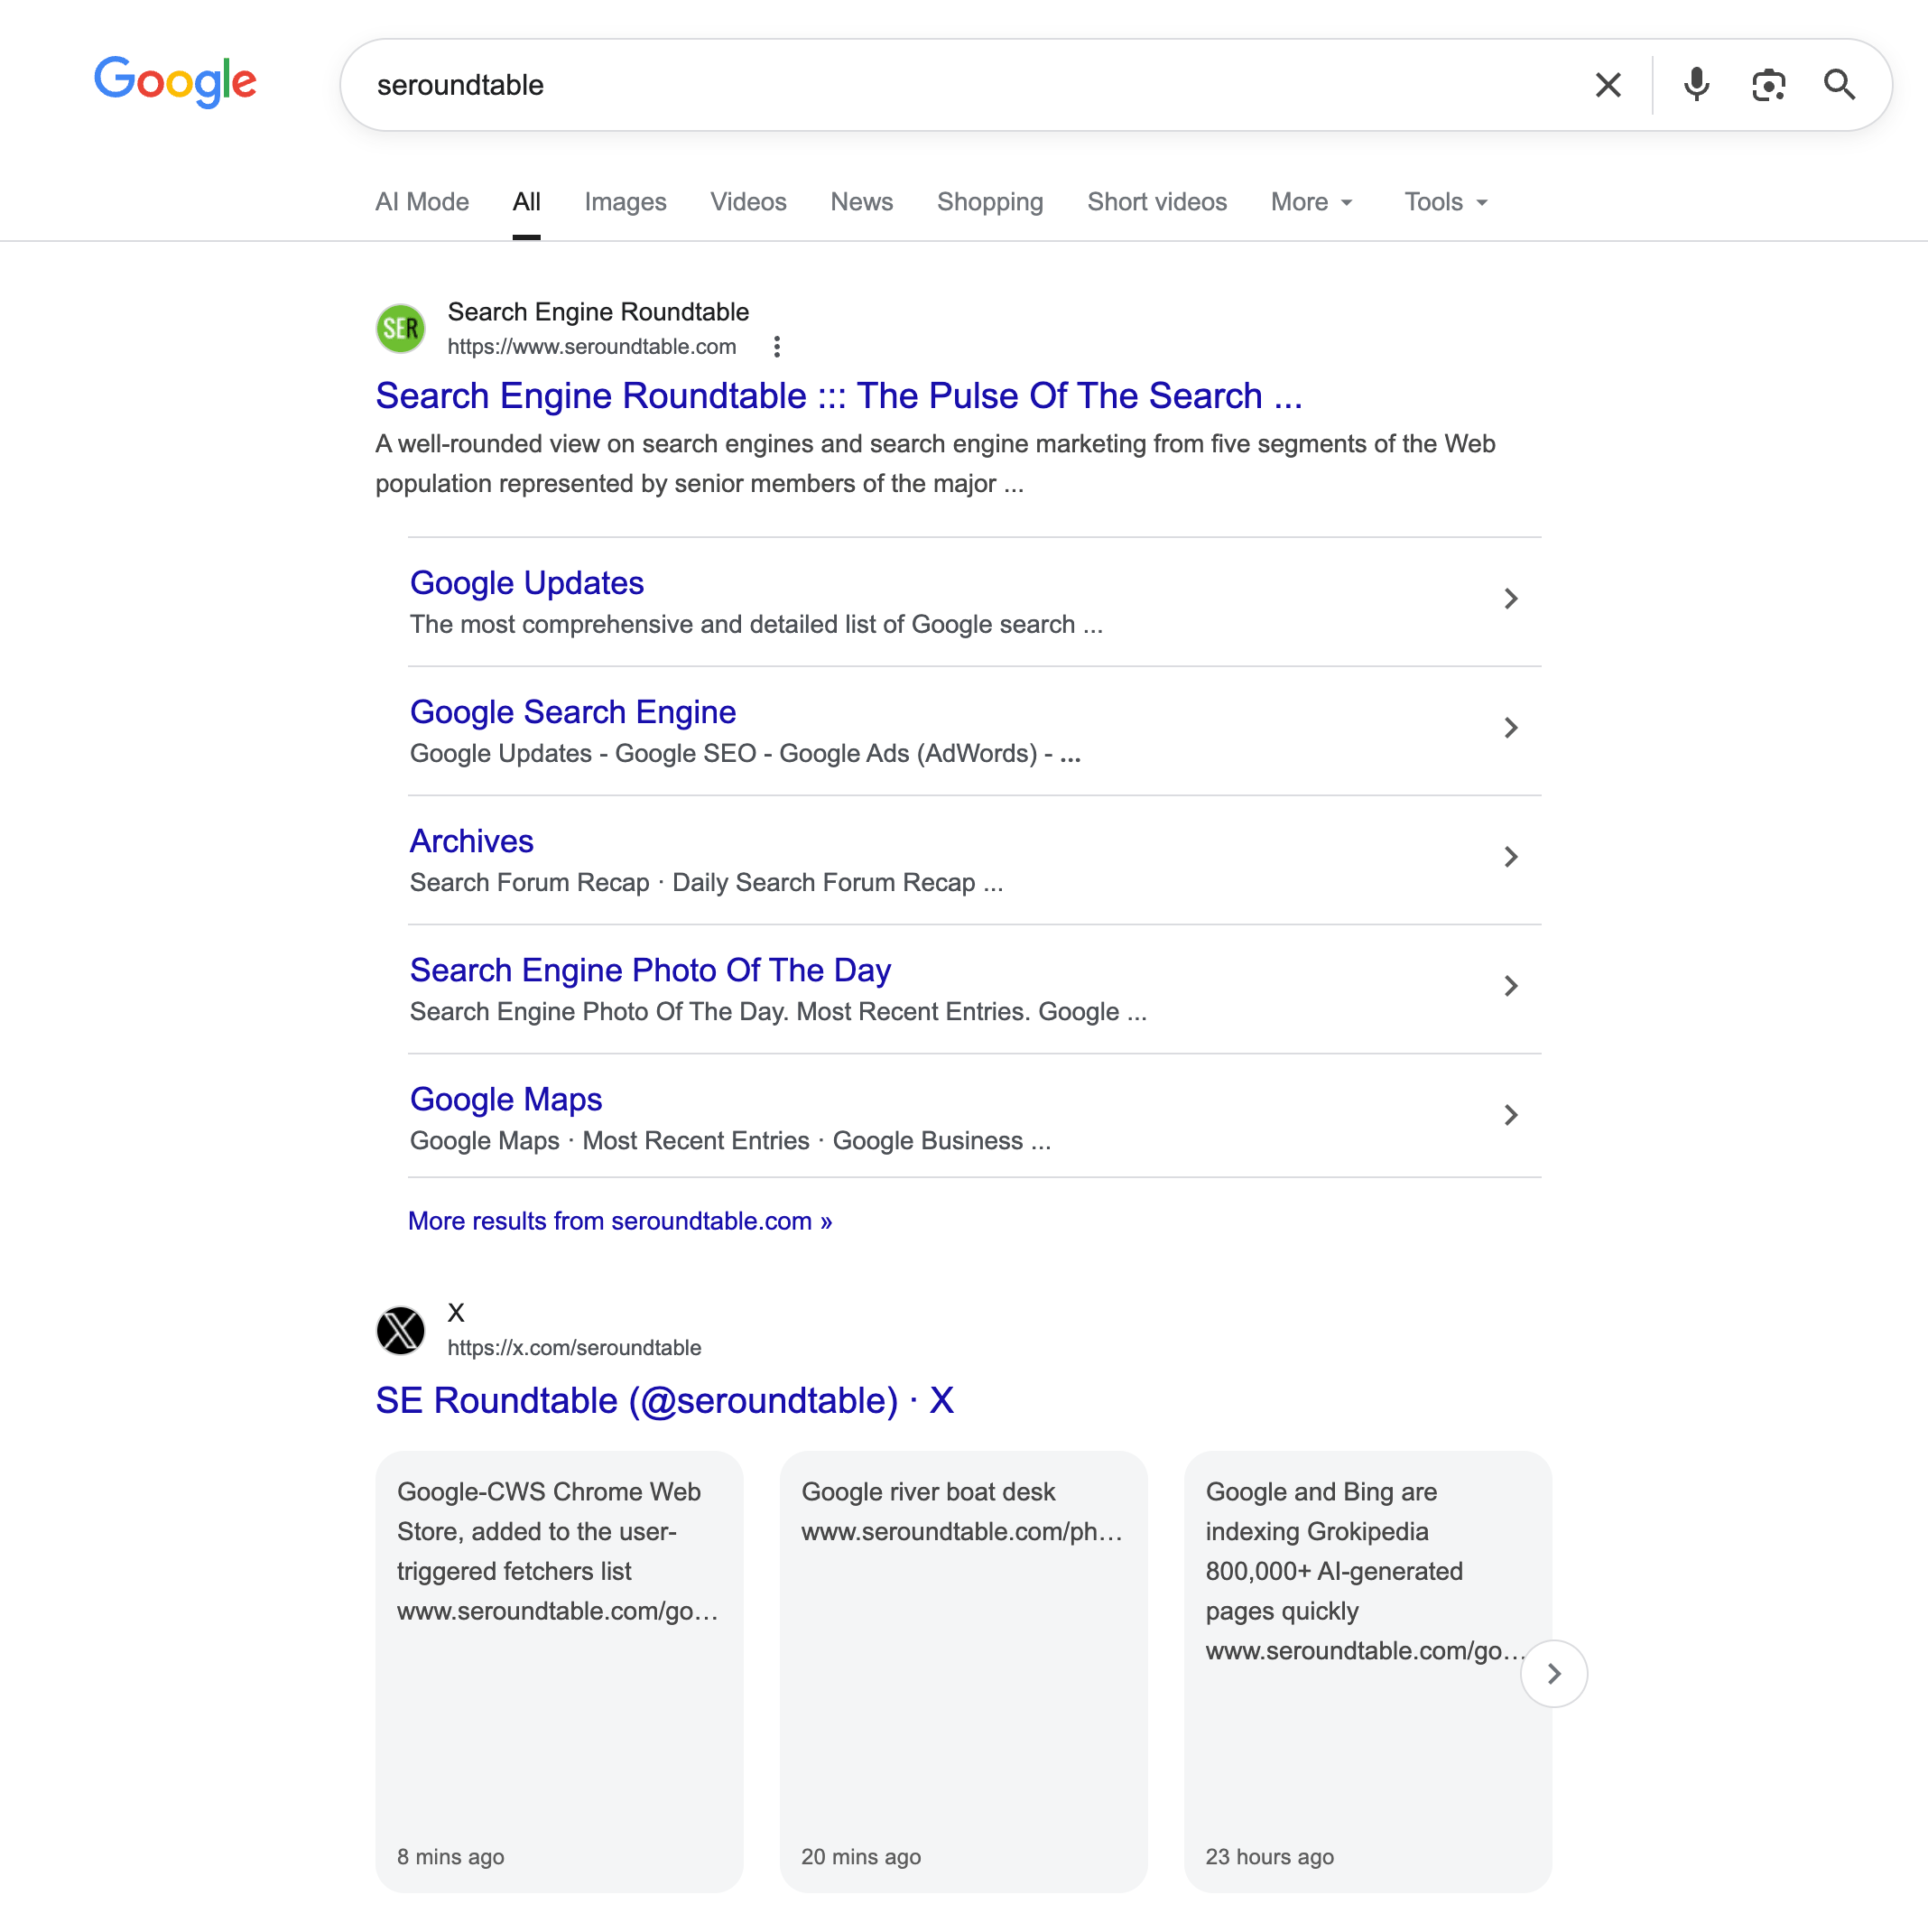Open the Tools dropdown
The image size is (1928, 1932).
pyautogui.click(x=1443, y=202)
